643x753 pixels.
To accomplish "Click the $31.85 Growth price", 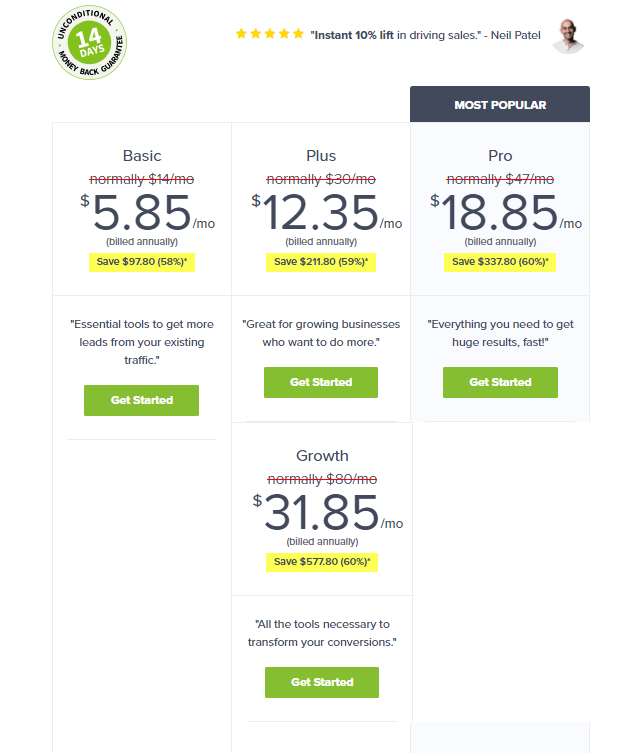I will 322,512.
